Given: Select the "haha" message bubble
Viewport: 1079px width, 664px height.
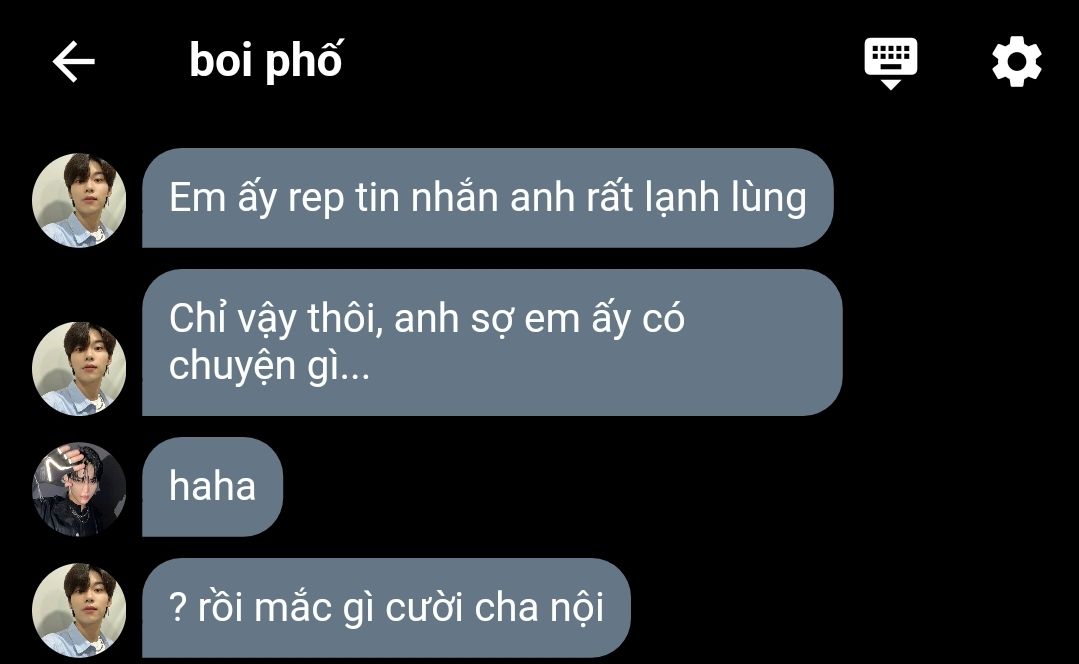Looking at the screenshot, I should [213, 487].
